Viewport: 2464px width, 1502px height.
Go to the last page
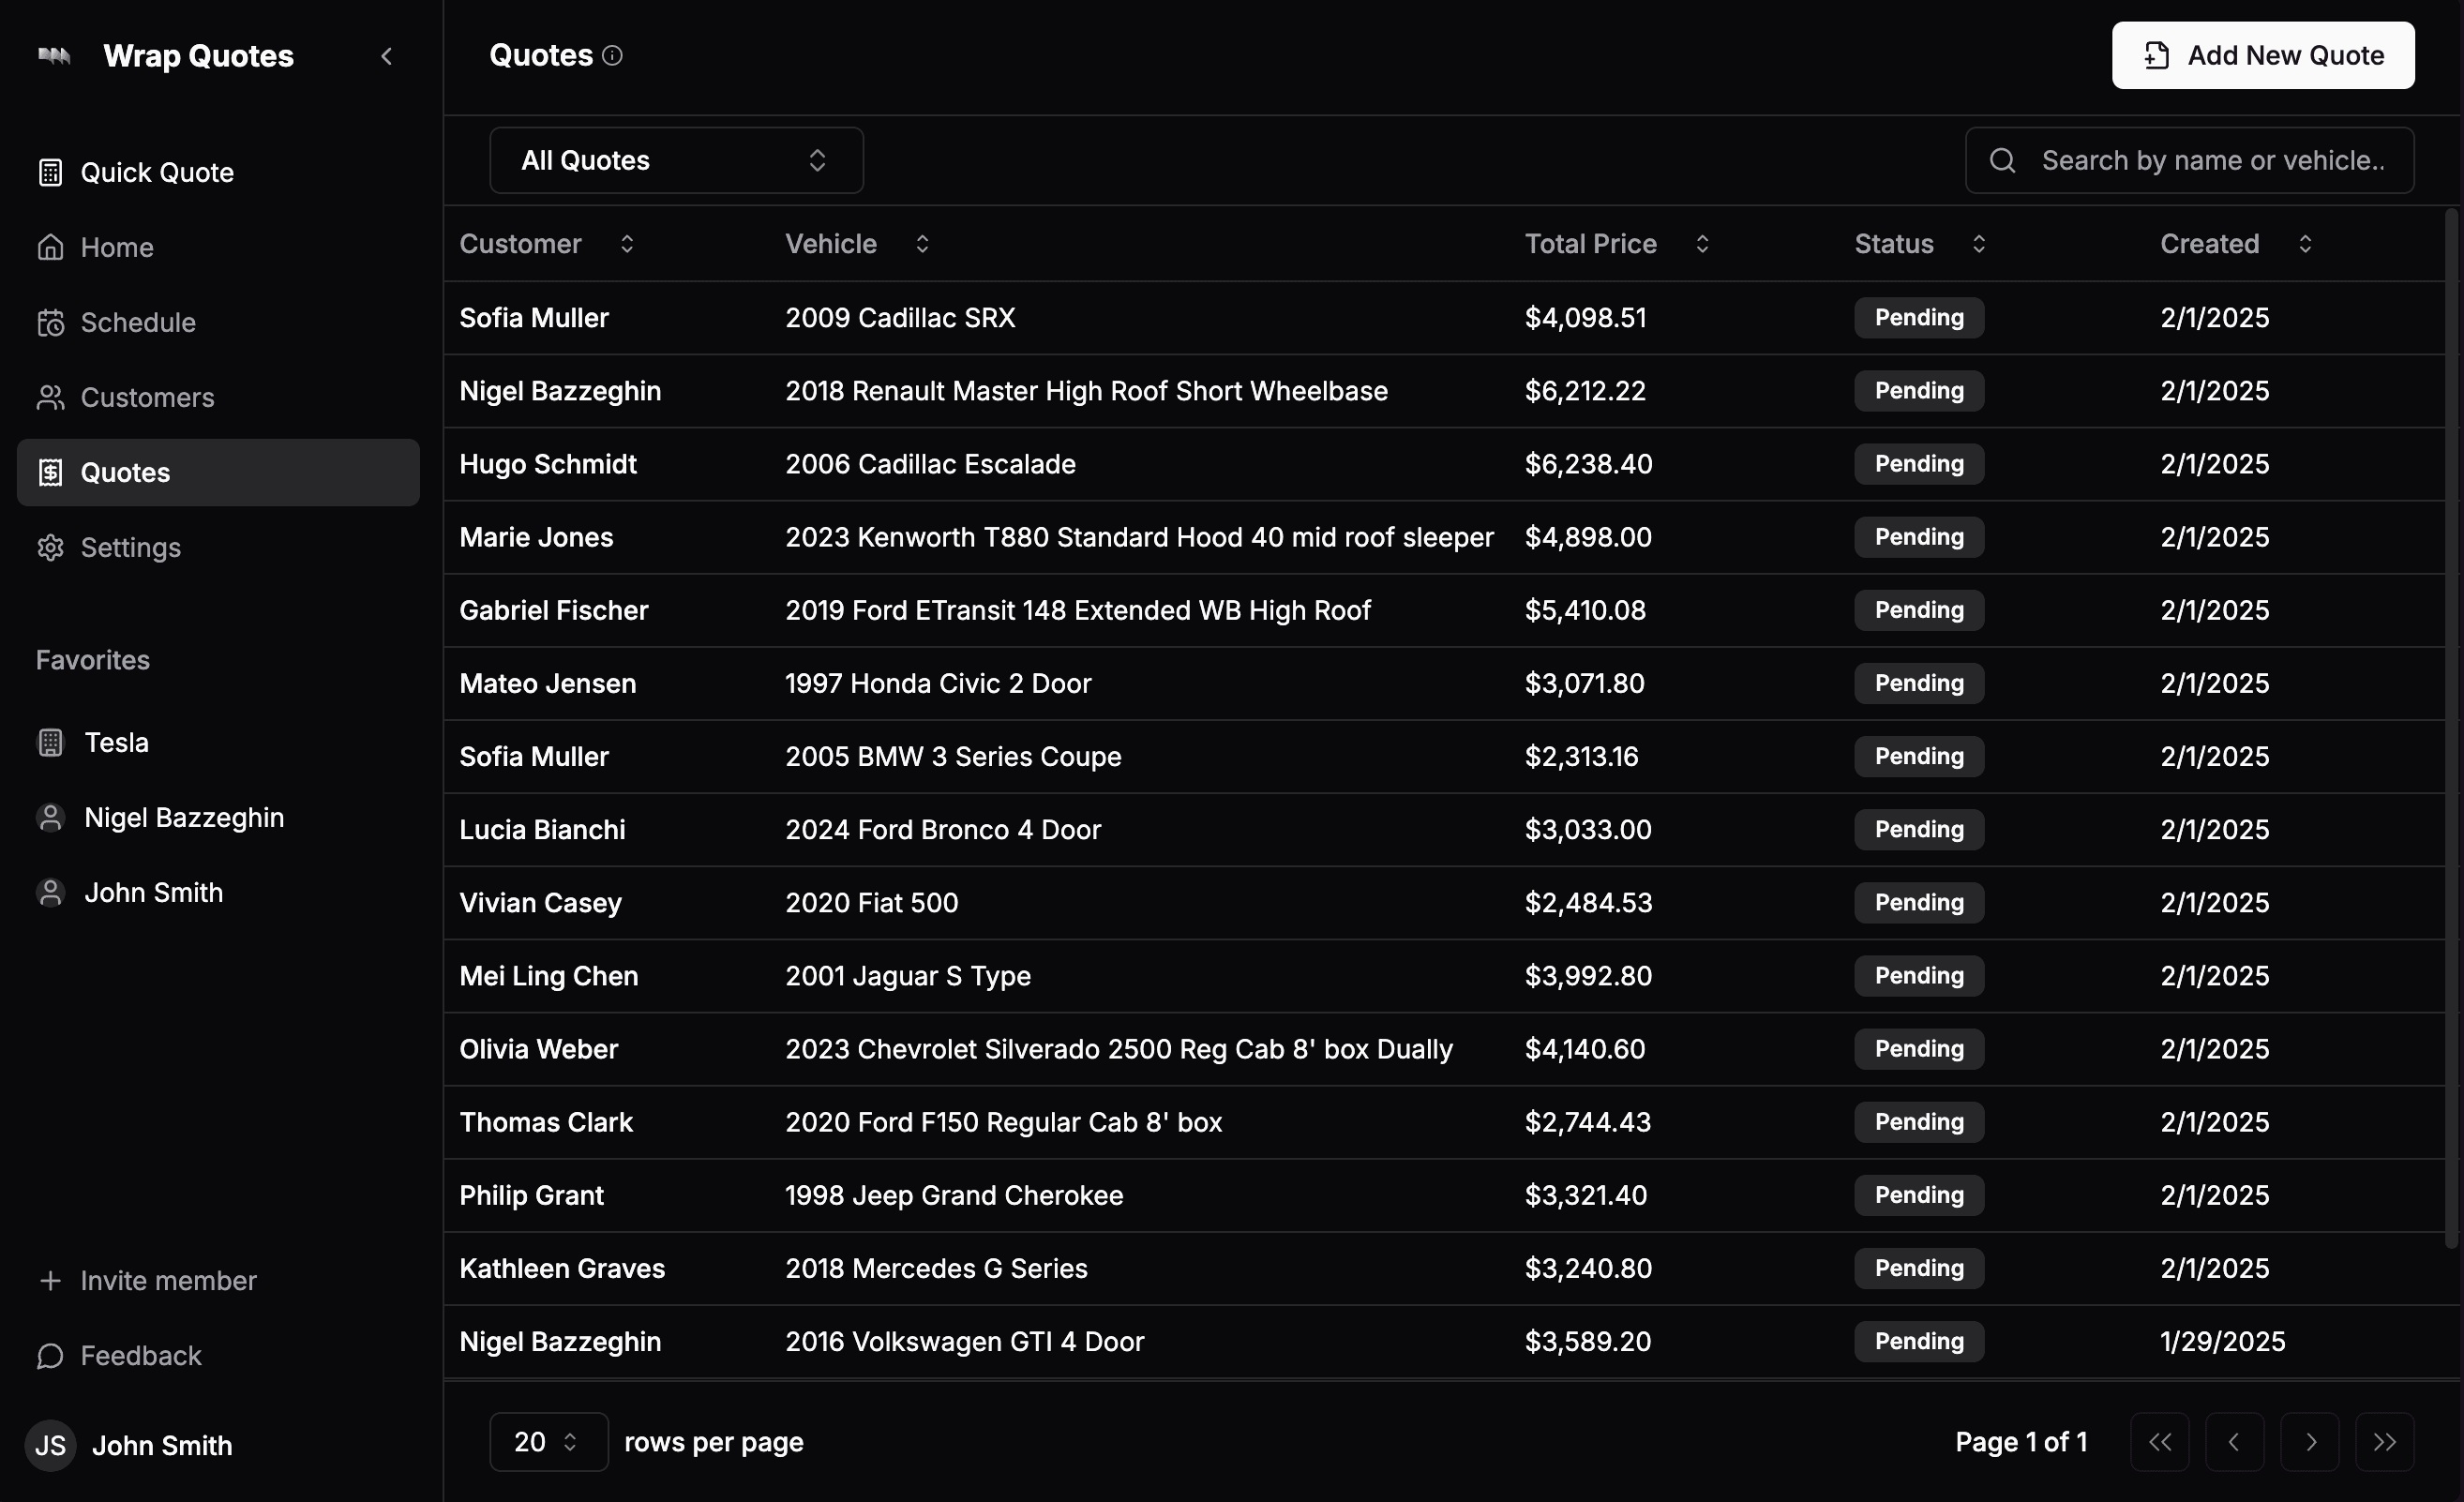pos(2385,1441)
